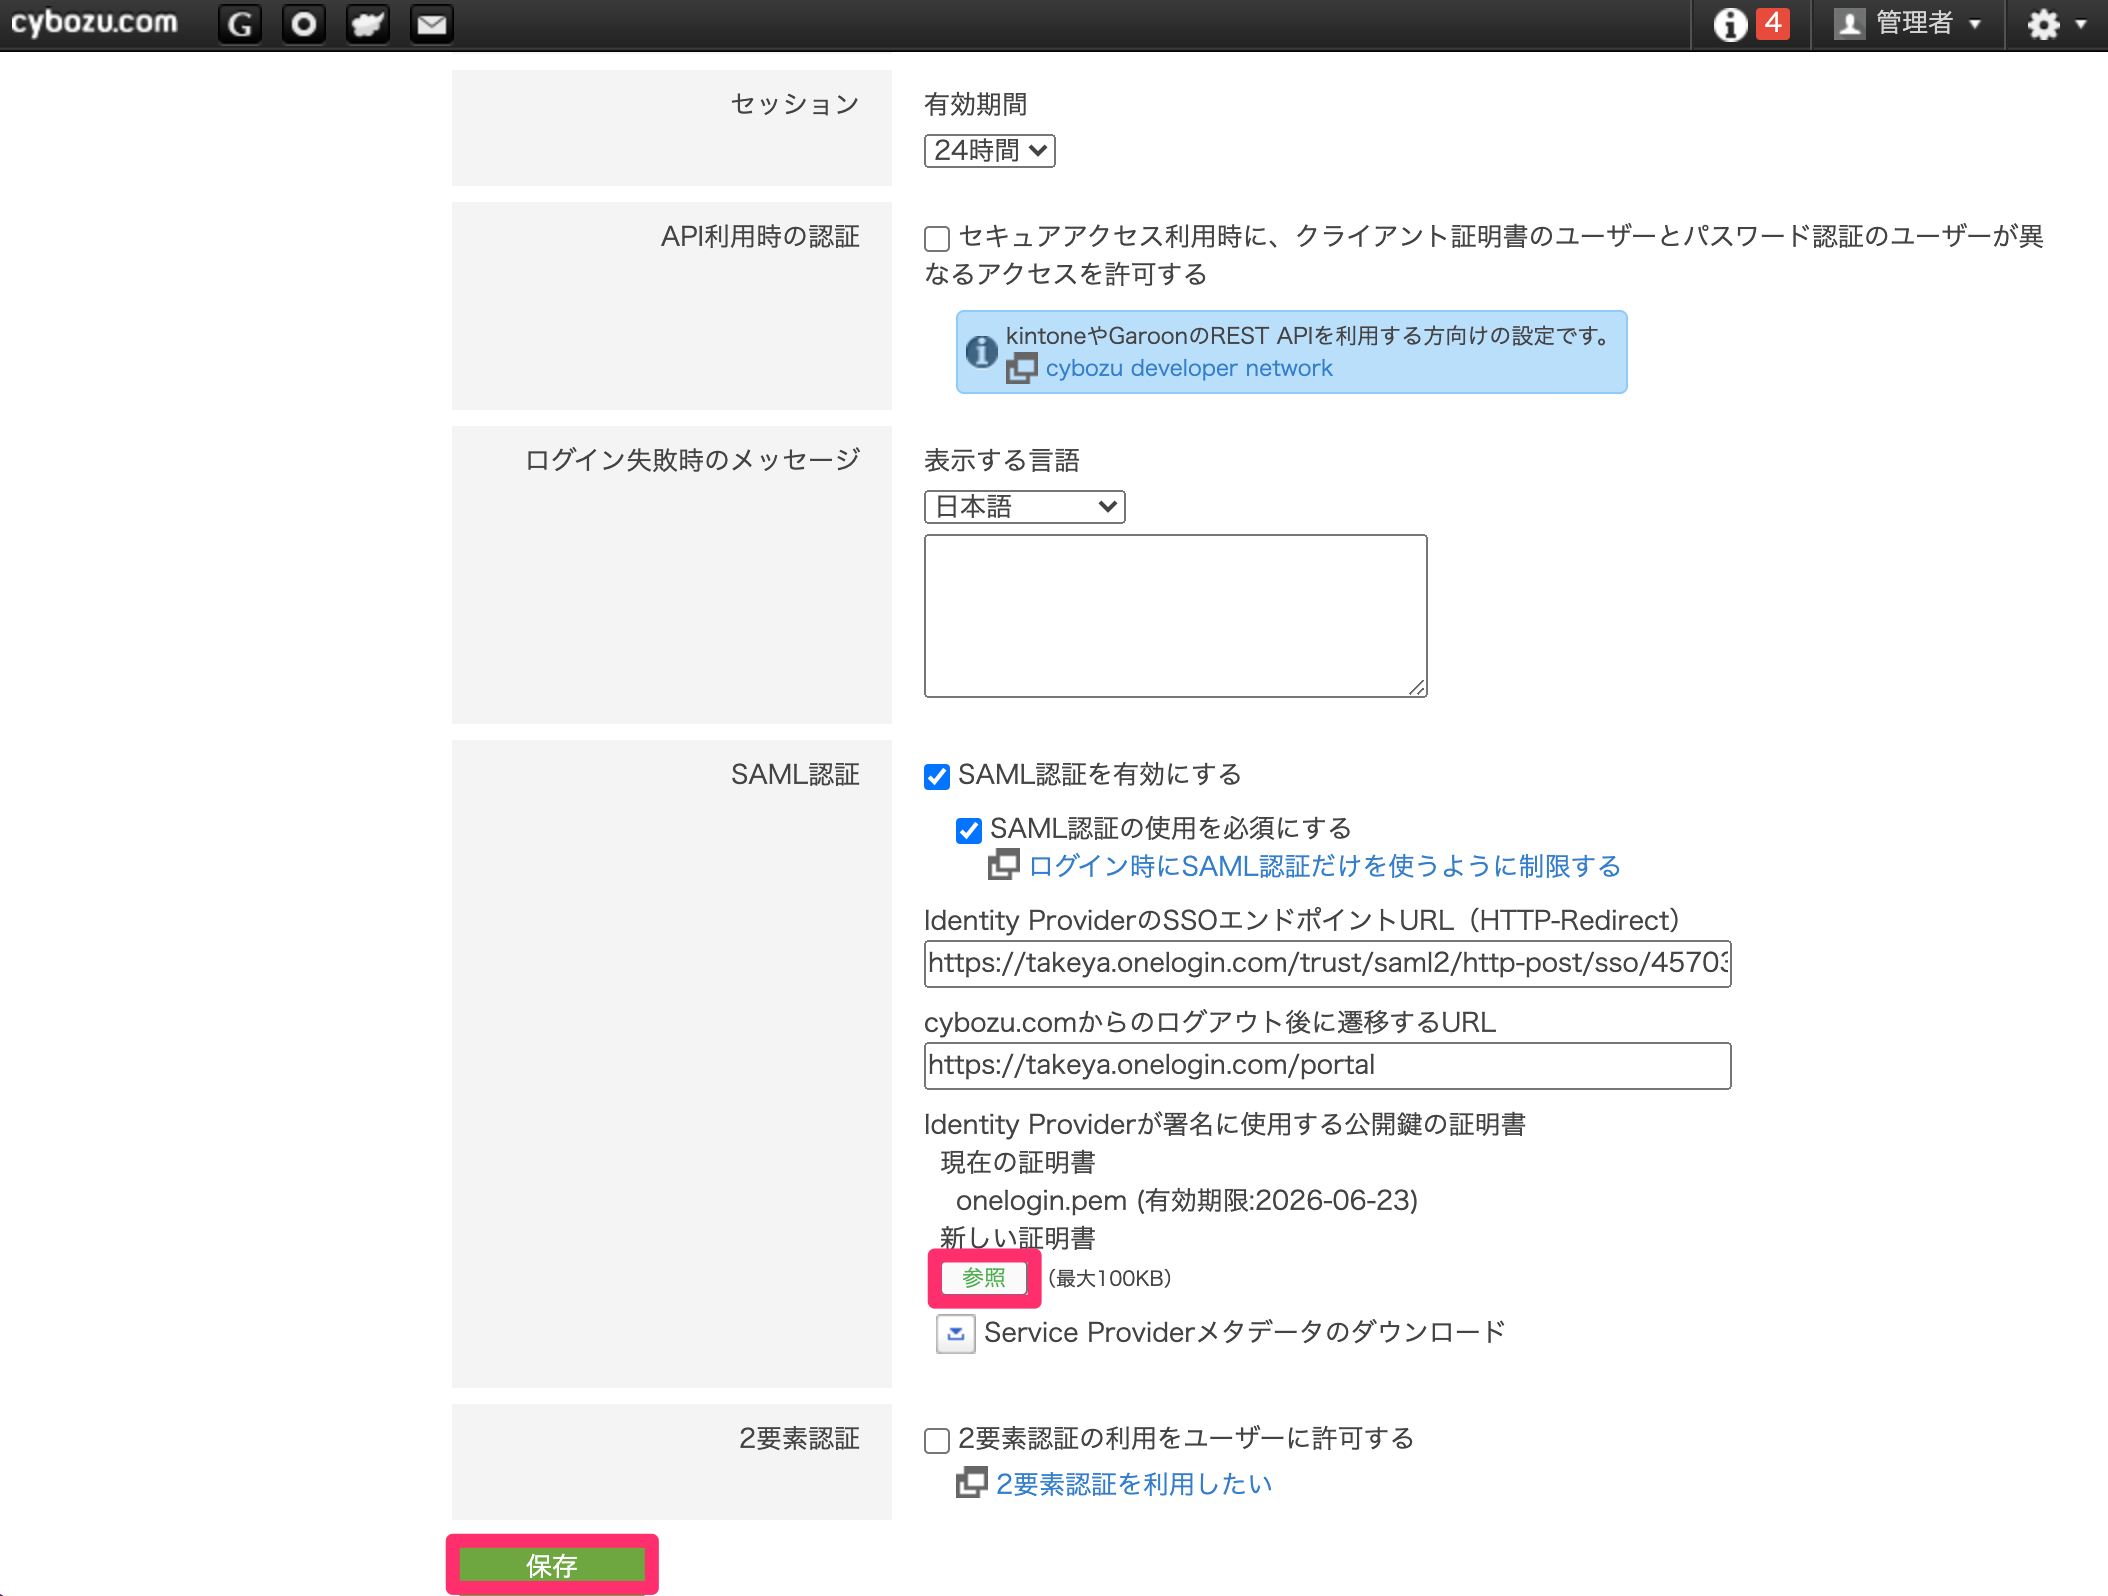Open ログイン時にSAML認証だけを使うように制限する link
The width and height of the screenshot is (2108, 1596).
pos(1325,866)
